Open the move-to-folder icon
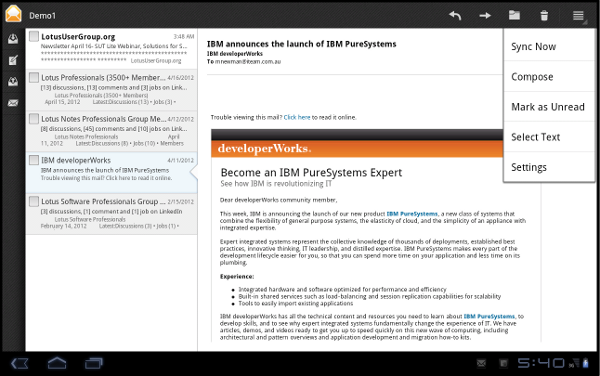The height and width of the screenshot is (376, 600). click(514, 15)
